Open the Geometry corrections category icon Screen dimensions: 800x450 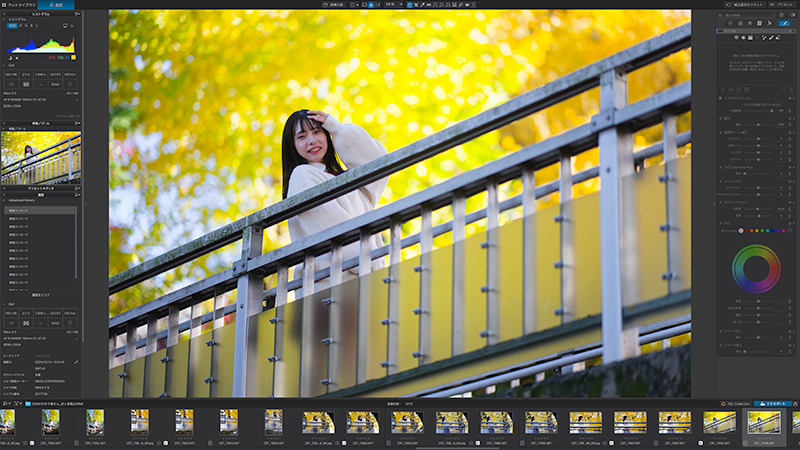pyautogui.click(x=760, y=23)
